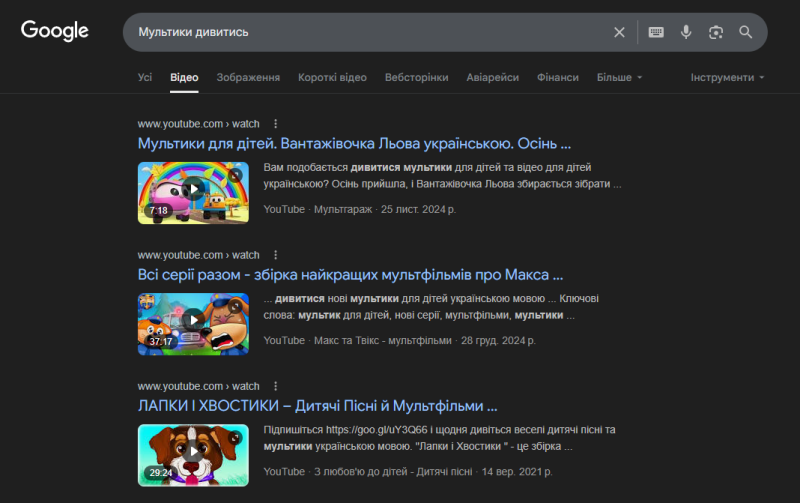Preview icon on the 37:17 thumbnail corner
Screen dimensions: 800x503
235,306
